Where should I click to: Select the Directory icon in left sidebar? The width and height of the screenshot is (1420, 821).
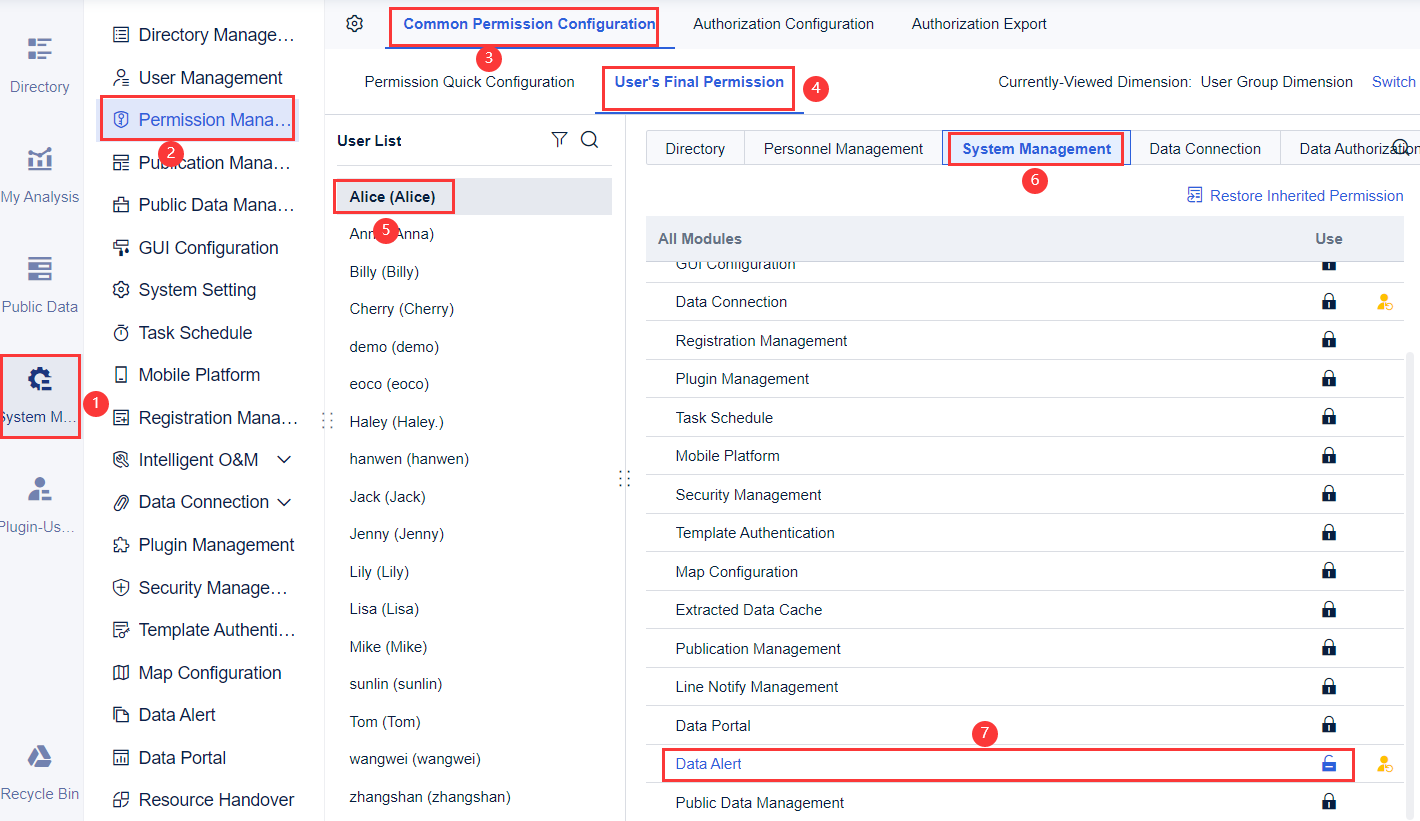pos(39,60)
